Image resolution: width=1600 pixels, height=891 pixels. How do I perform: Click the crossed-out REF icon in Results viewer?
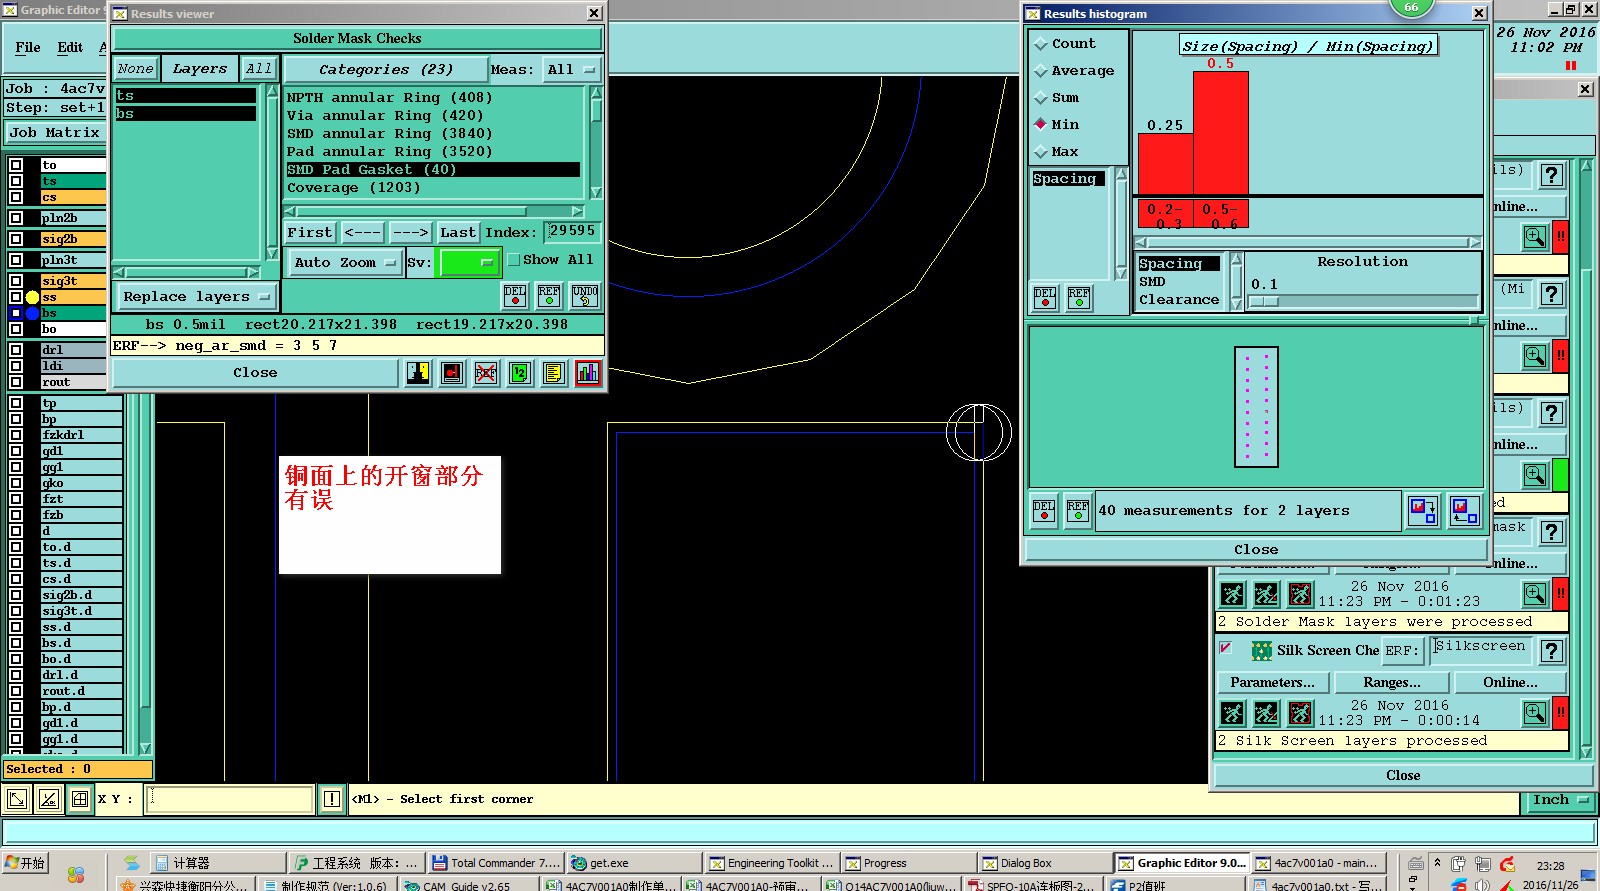(x=486, y=373)
